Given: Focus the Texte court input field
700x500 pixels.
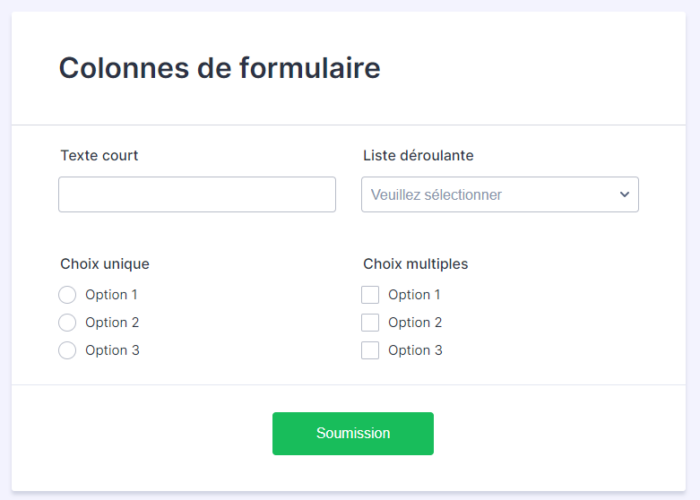Looking at the screenshot, I should [x=197, y=195].
